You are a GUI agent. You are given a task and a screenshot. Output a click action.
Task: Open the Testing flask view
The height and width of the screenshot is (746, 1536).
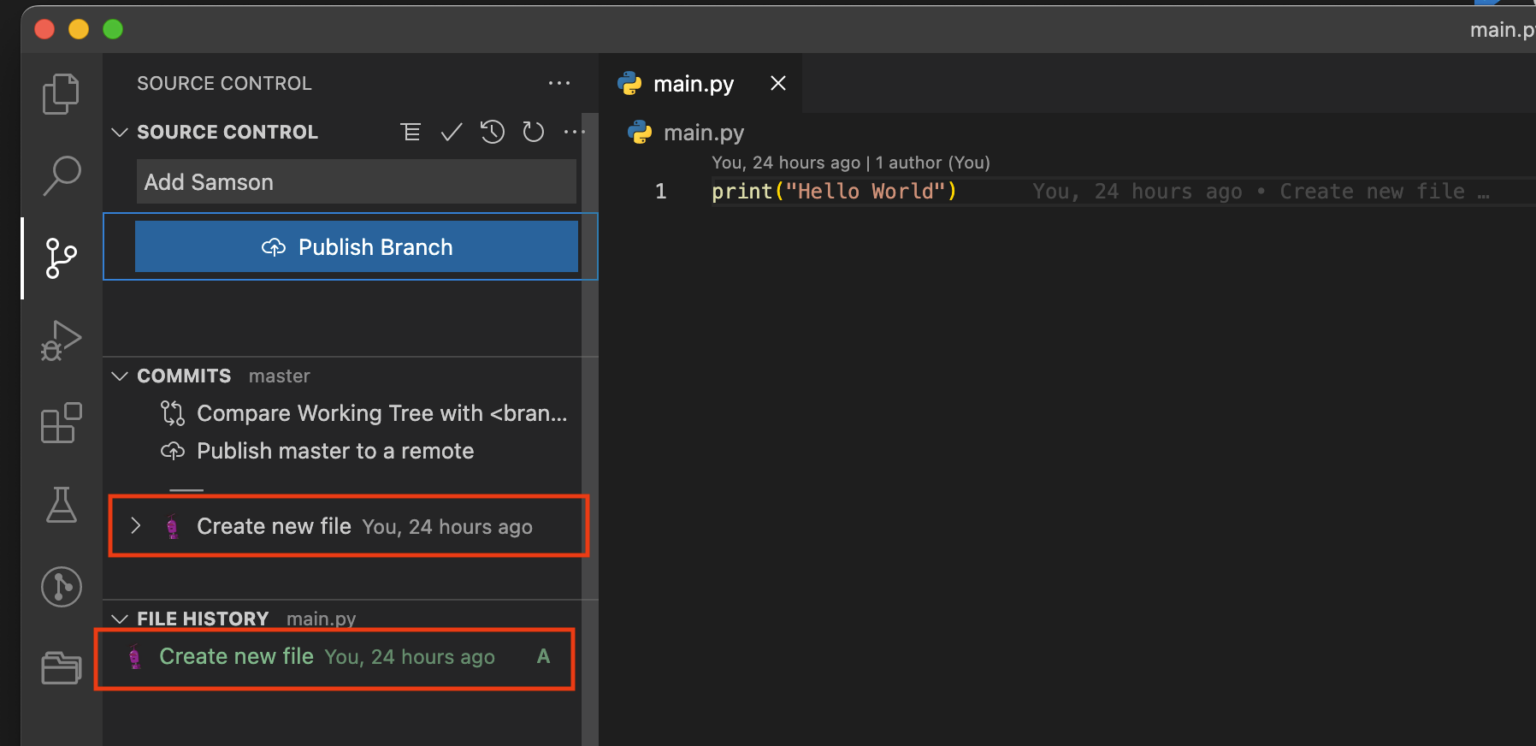pos(61,505)
